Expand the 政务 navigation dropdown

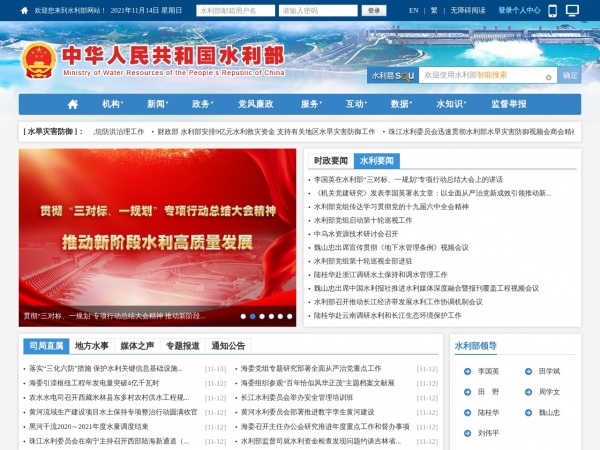pos(203,104)
